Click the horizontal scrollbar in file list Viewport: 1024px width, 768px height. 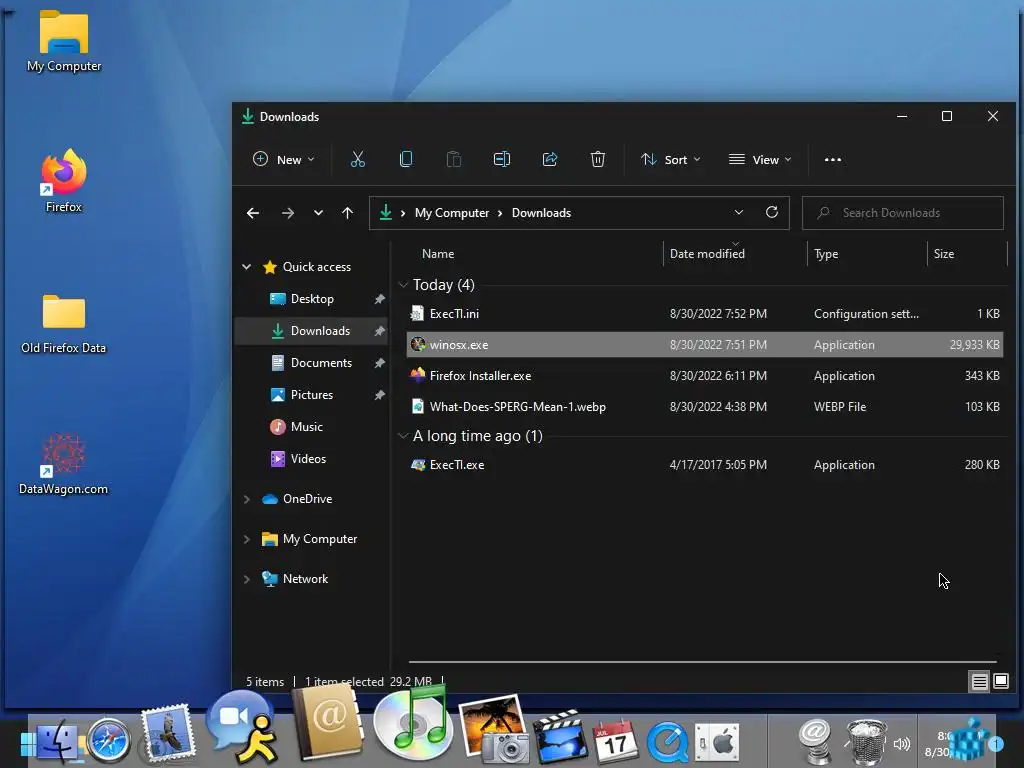(x=703, y=662)
